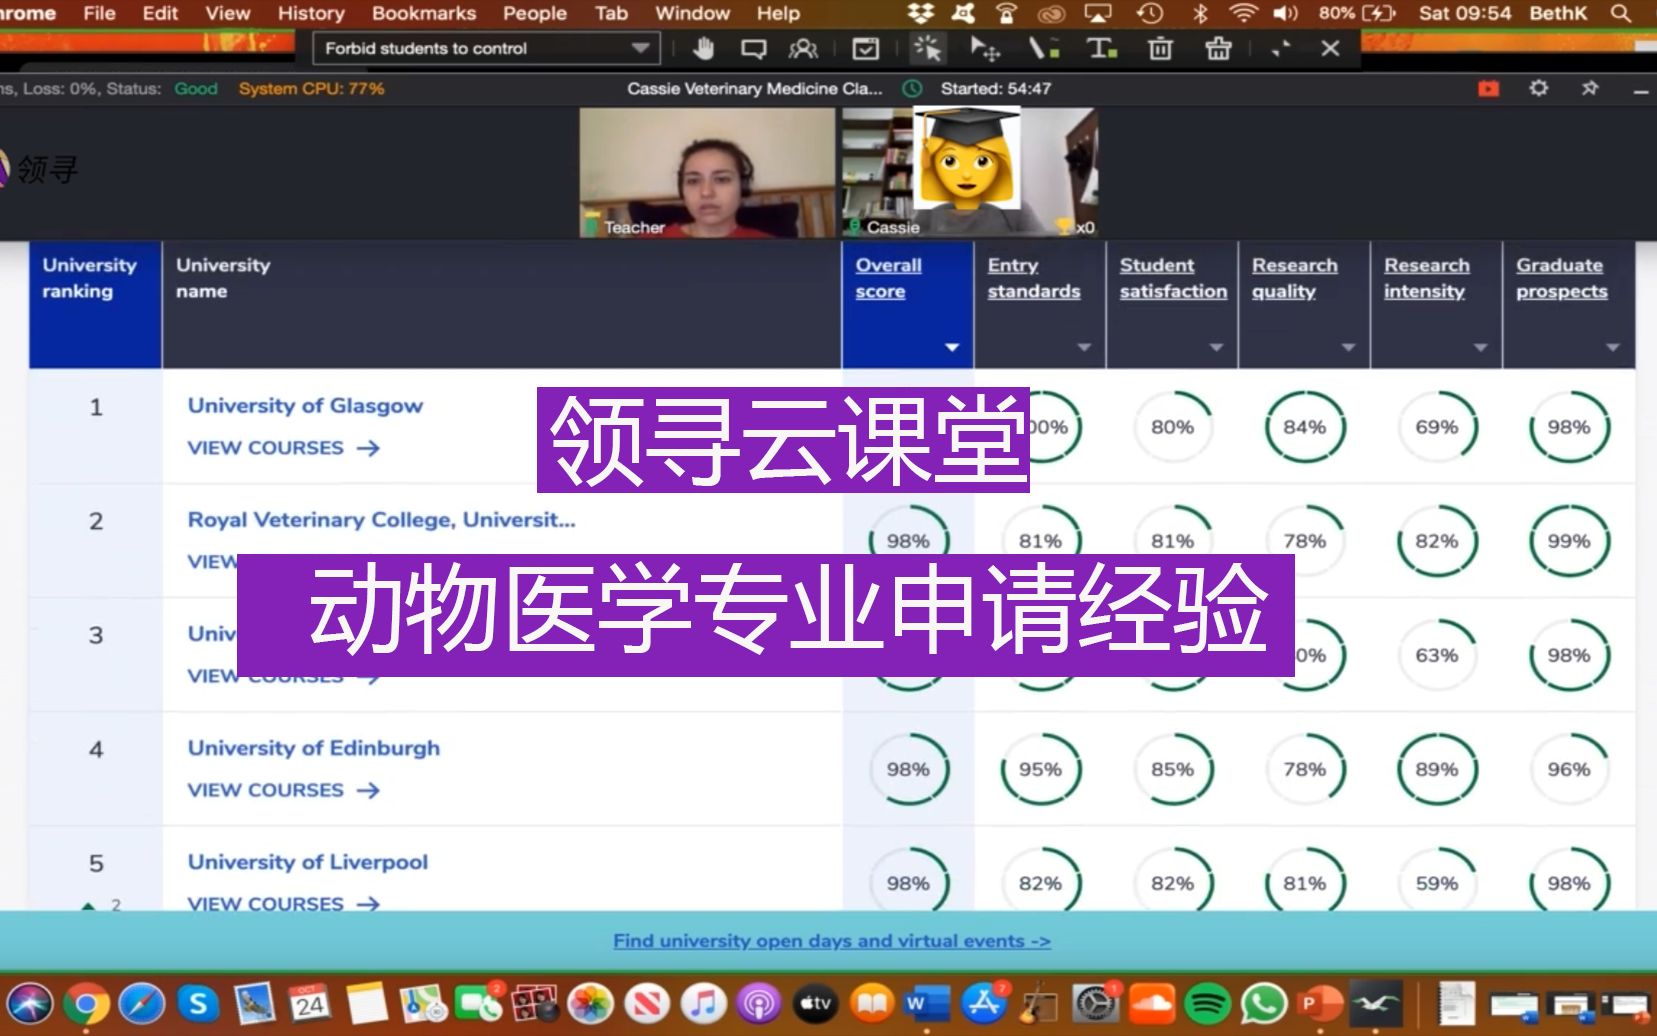Click the clear-all basket icon
The width and height of the screenshot is (1657, 1036).
1218,48
